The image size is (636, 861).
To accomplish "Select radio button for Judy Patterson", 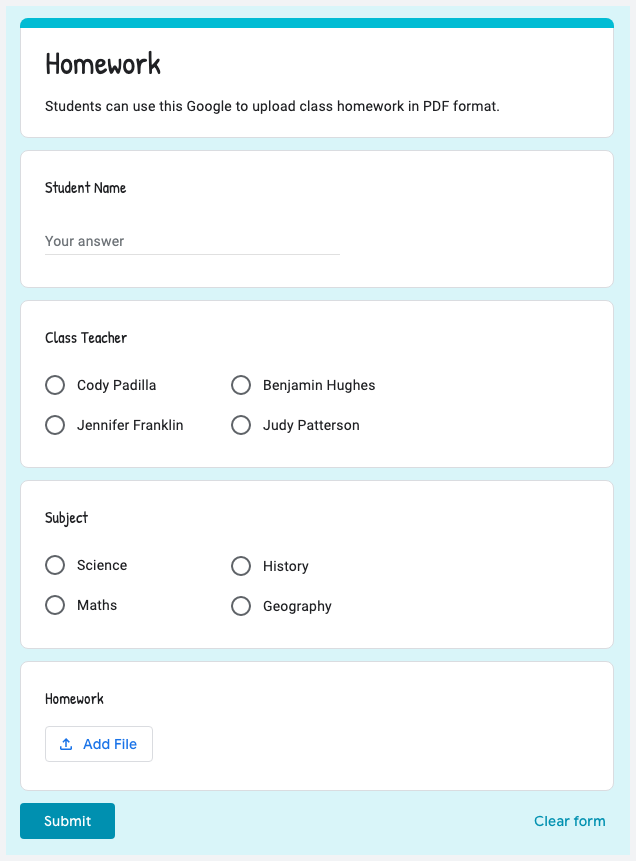I will coord(241,425).
